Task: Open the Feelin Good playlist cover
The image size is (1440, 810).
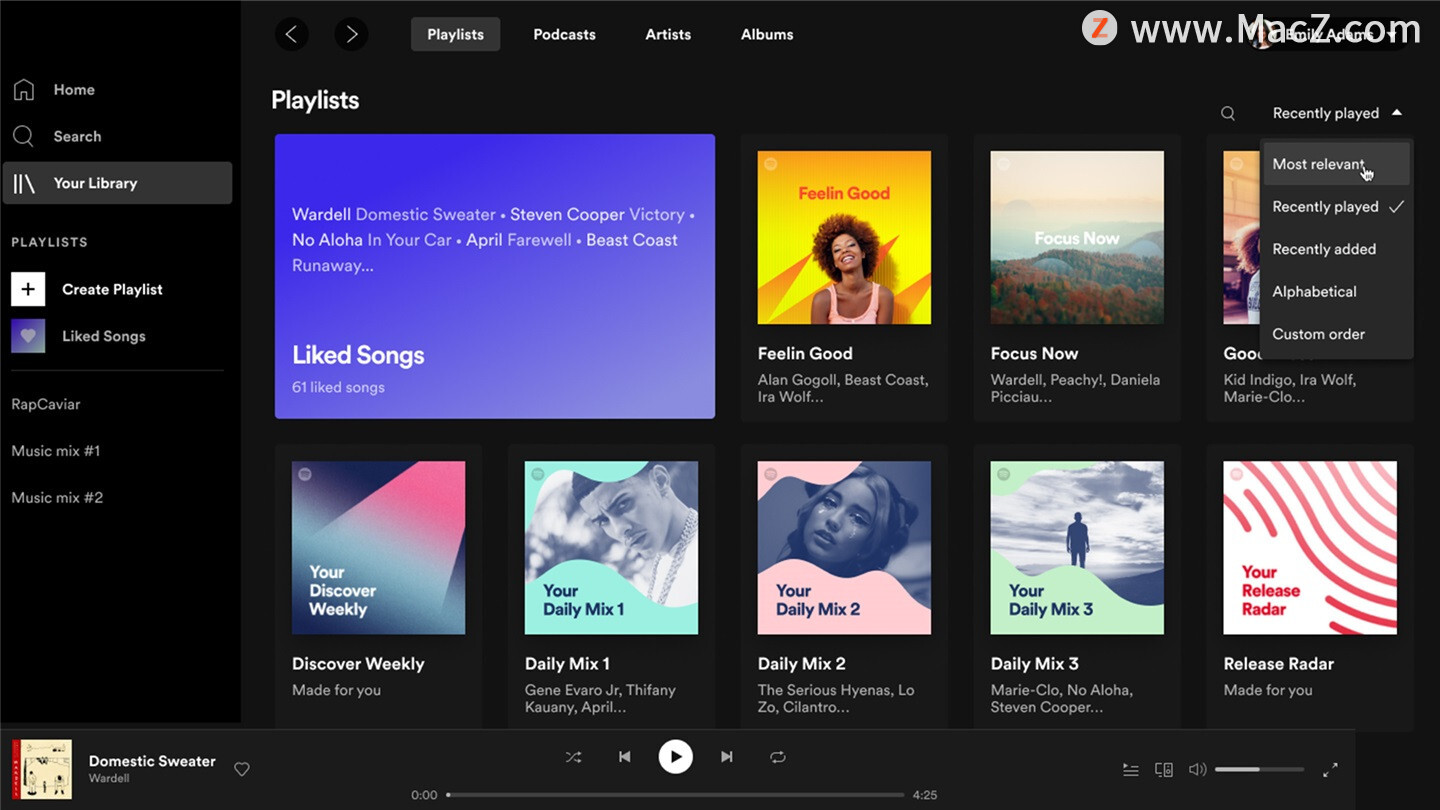Action: click(x=844, y=238)
